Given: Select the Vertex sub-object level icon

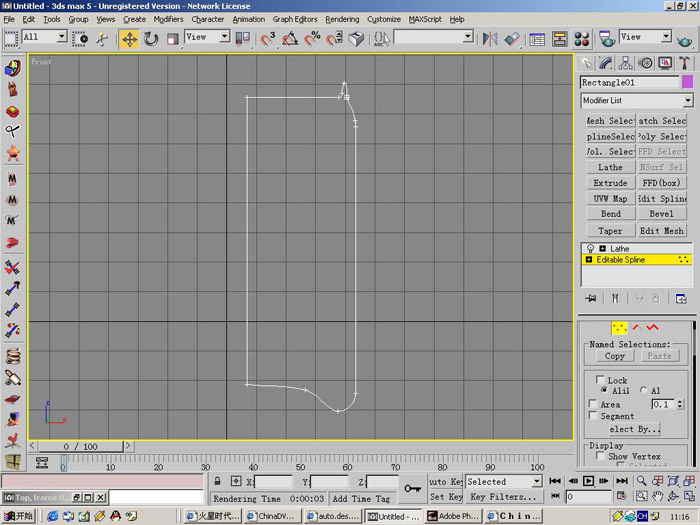Looking at the screenshot, I should 619,328.
